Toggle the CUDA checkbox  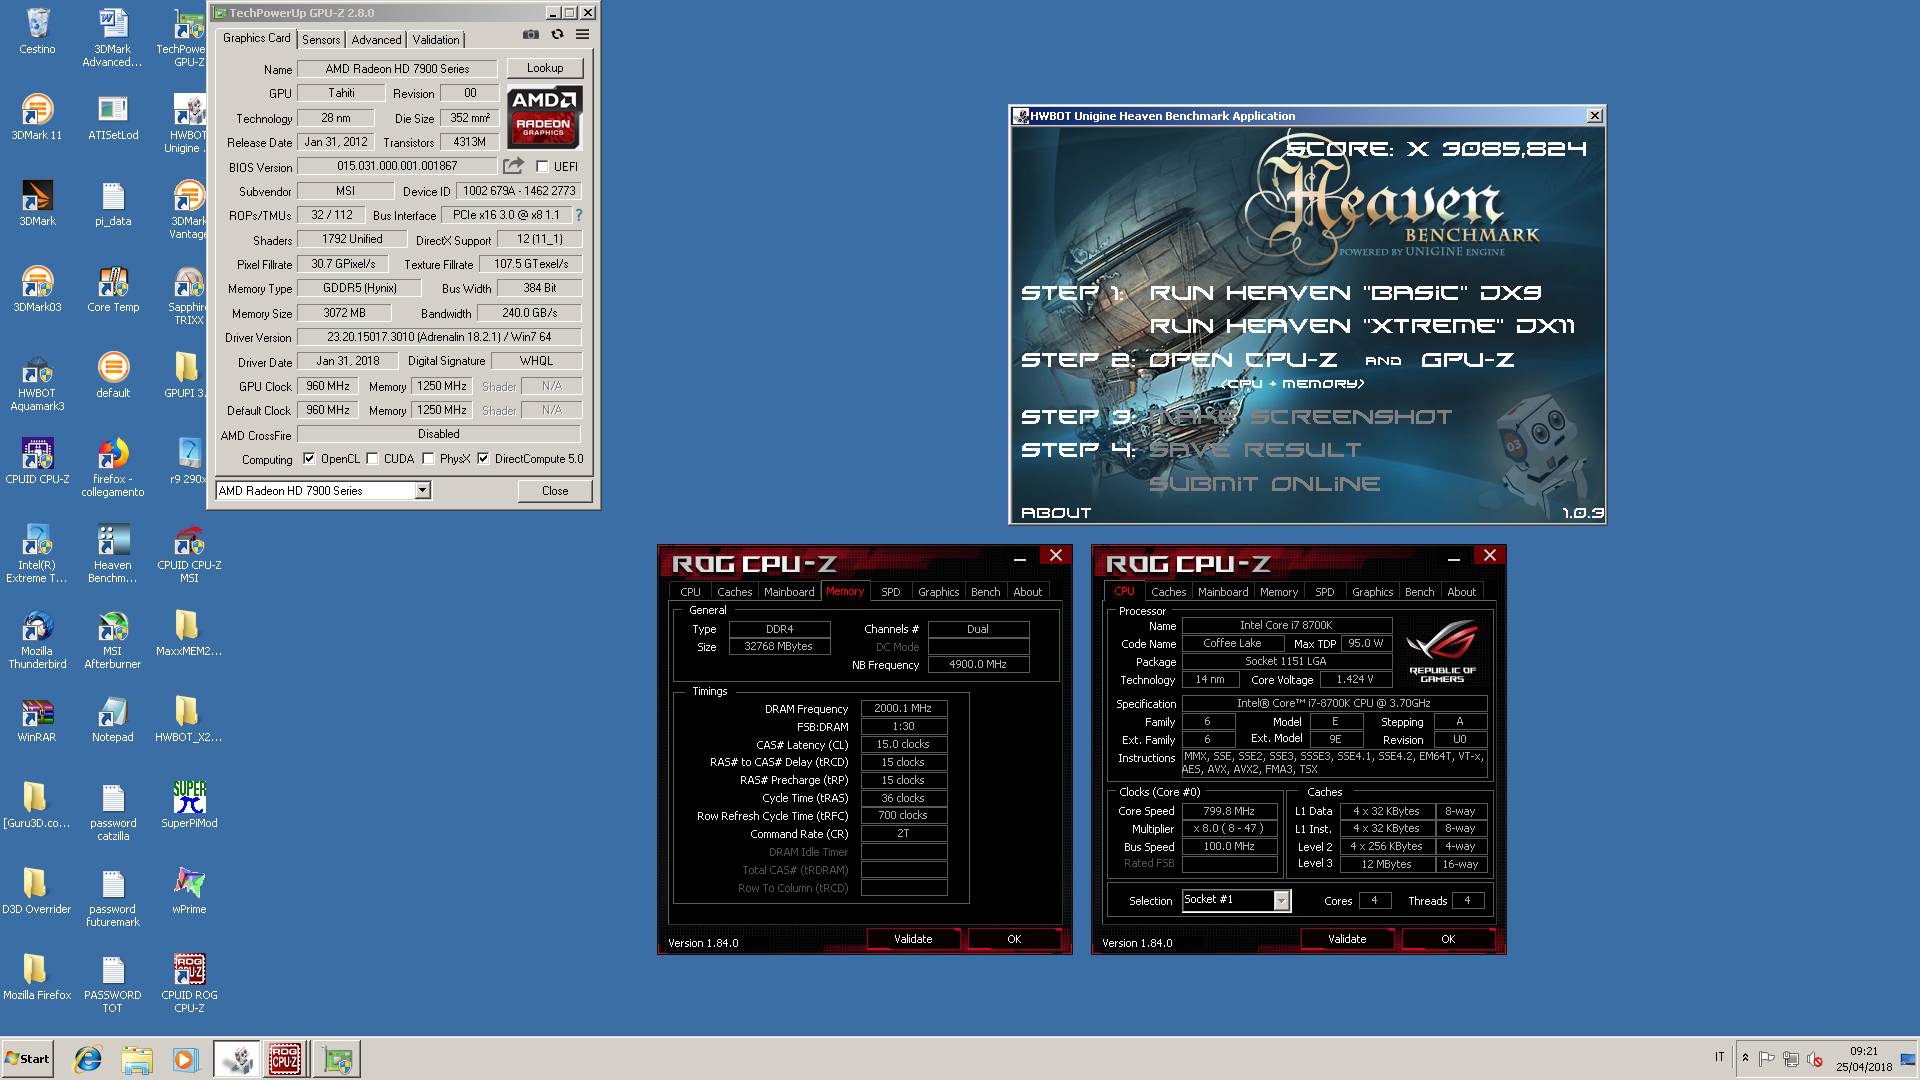point(372,459)
